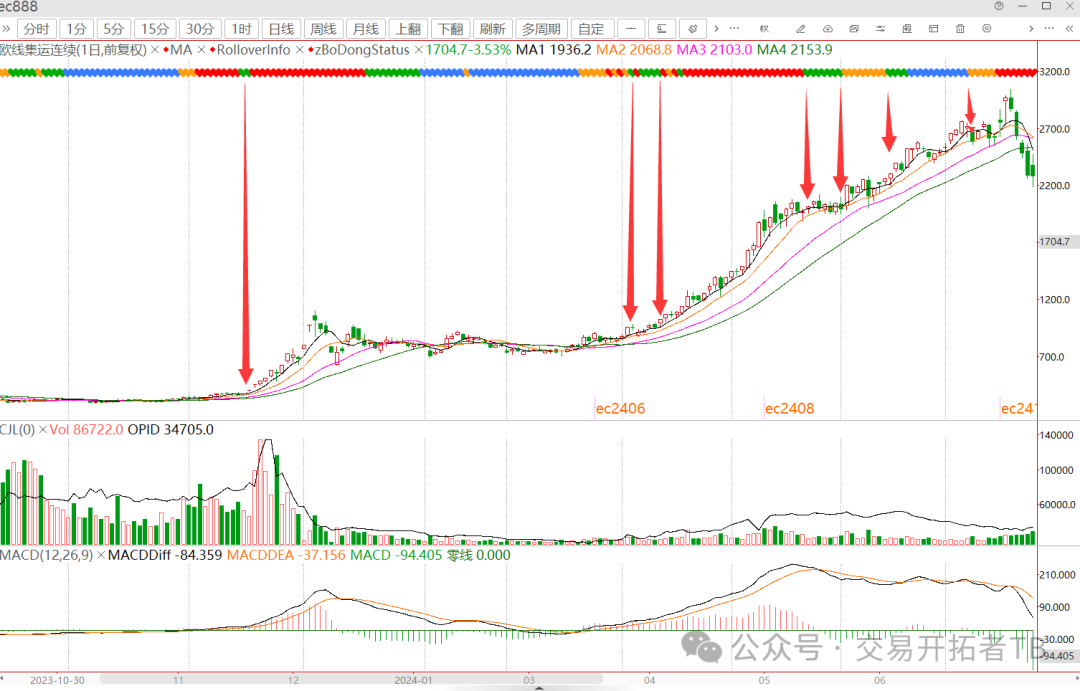Image resolution: width=1080 pixels, height=691 pixels.
Task: Click the Vol 86722.0 readout
Action: coord(87,430)
